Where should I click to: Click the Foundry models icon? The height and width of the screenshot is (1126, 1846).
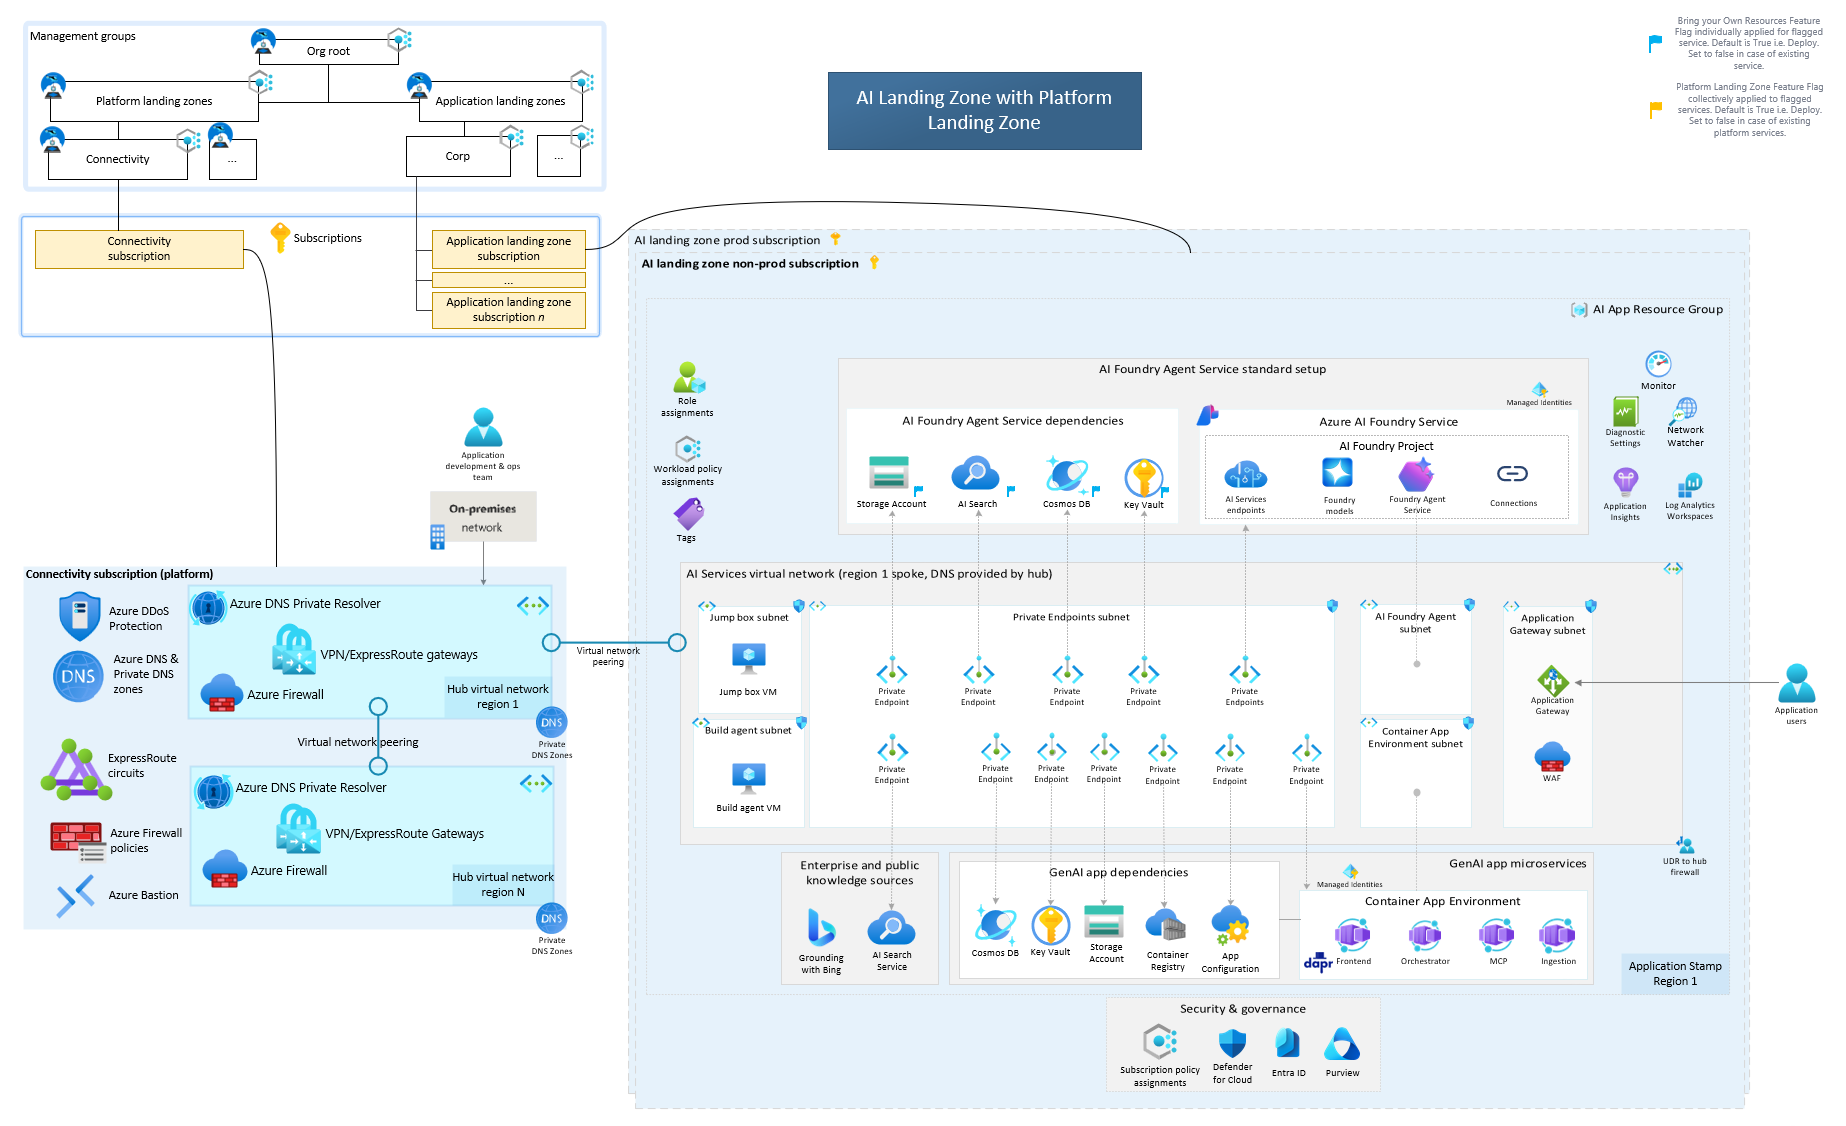coord(1337,473)
